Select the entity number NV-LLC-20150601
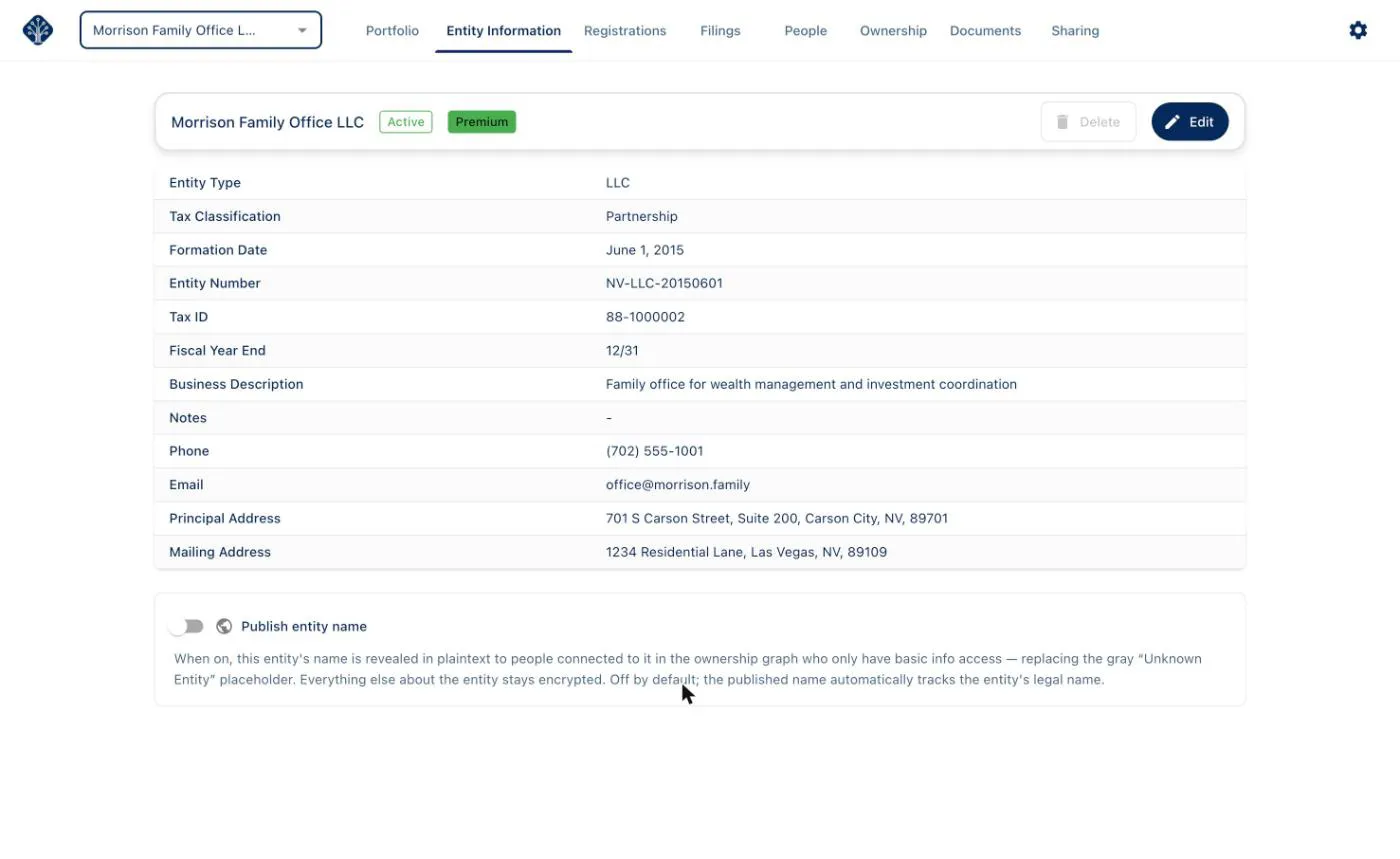Screen dimensions: 1400x859 [664, 283]
